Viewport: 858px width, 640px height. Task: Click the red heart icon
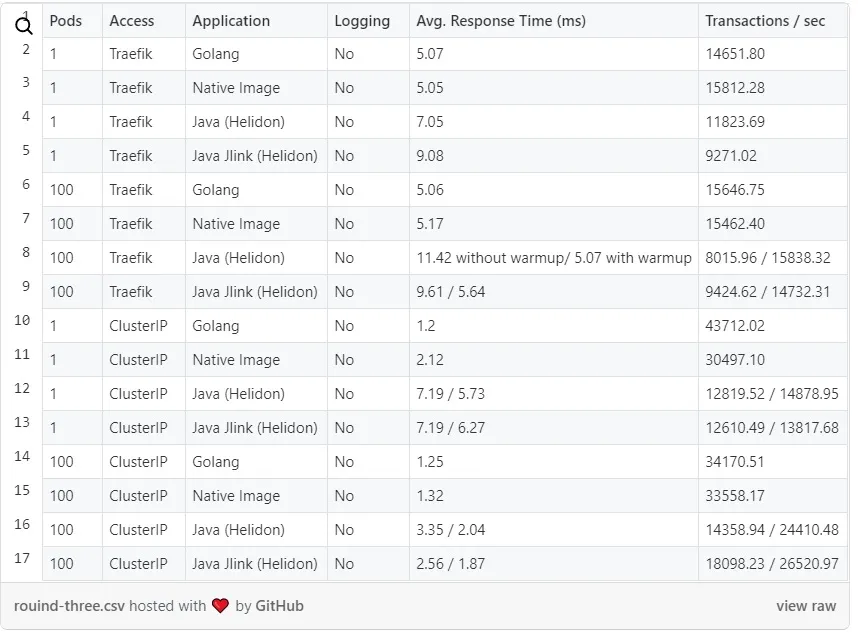coord(220,606)
